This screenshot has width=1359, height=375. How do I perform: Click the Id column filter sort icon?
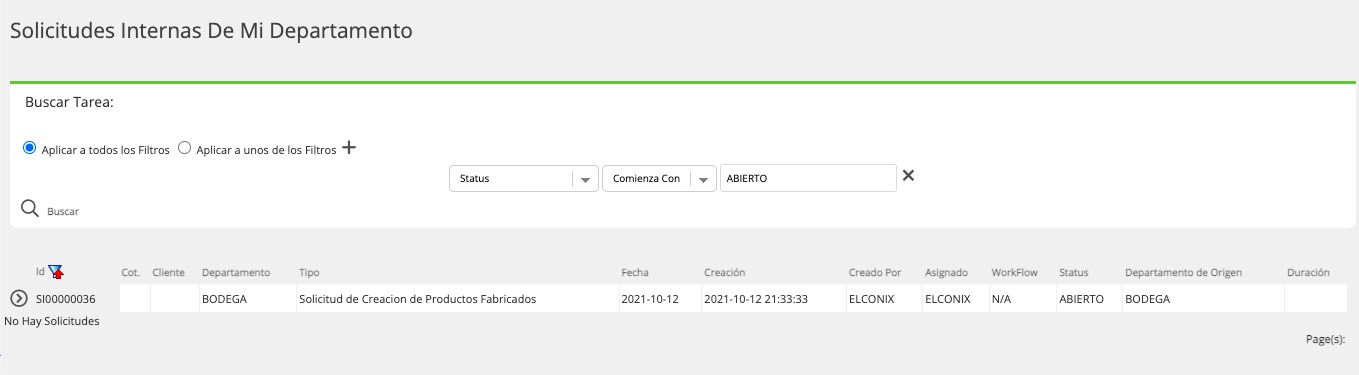[56, 272]
